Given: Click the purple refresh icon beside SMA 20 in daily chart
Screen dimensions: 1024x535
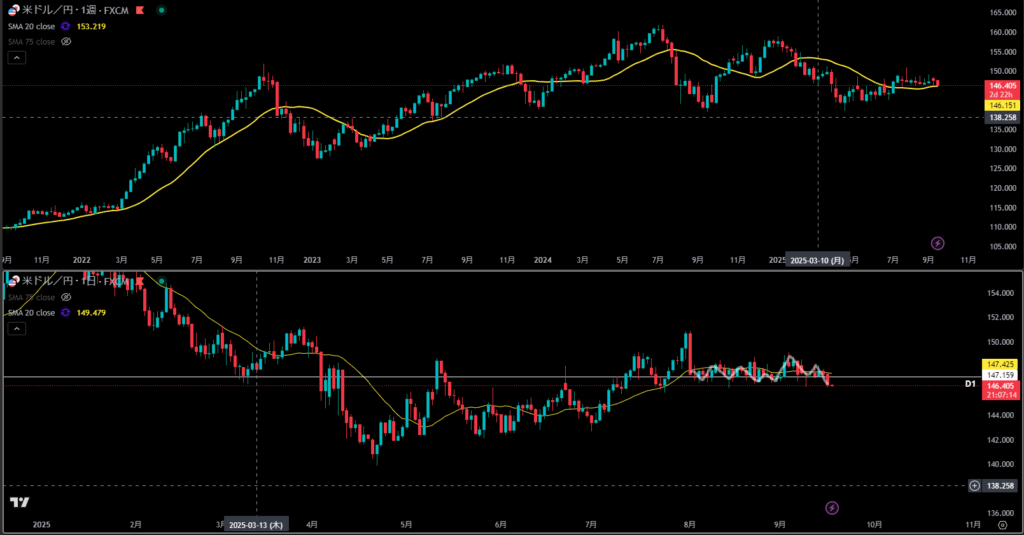Looking at the screenshot, I should click(67, 313).
